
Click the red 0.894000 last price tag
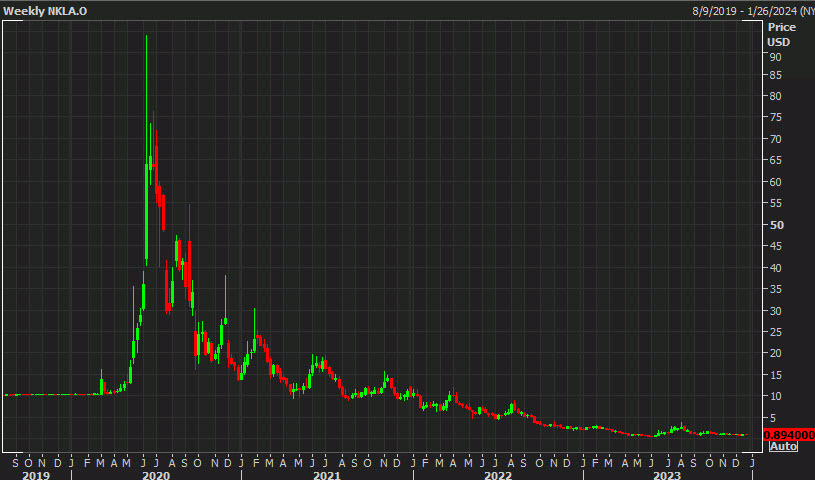pos(787,435)
